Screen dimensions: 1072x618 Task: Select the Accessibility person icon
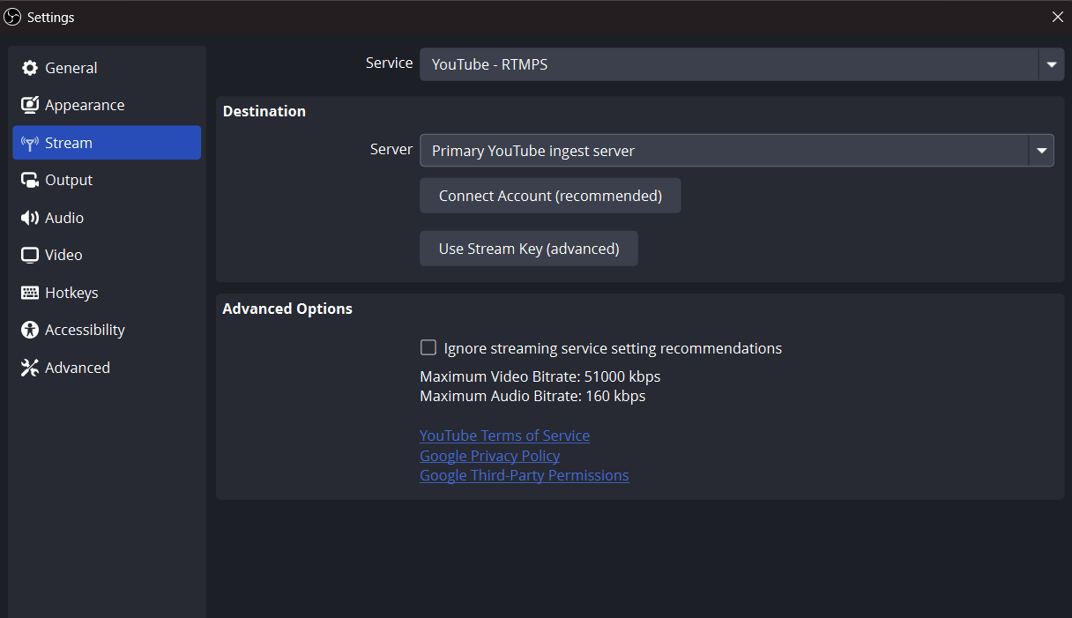[x=29, y=329]
